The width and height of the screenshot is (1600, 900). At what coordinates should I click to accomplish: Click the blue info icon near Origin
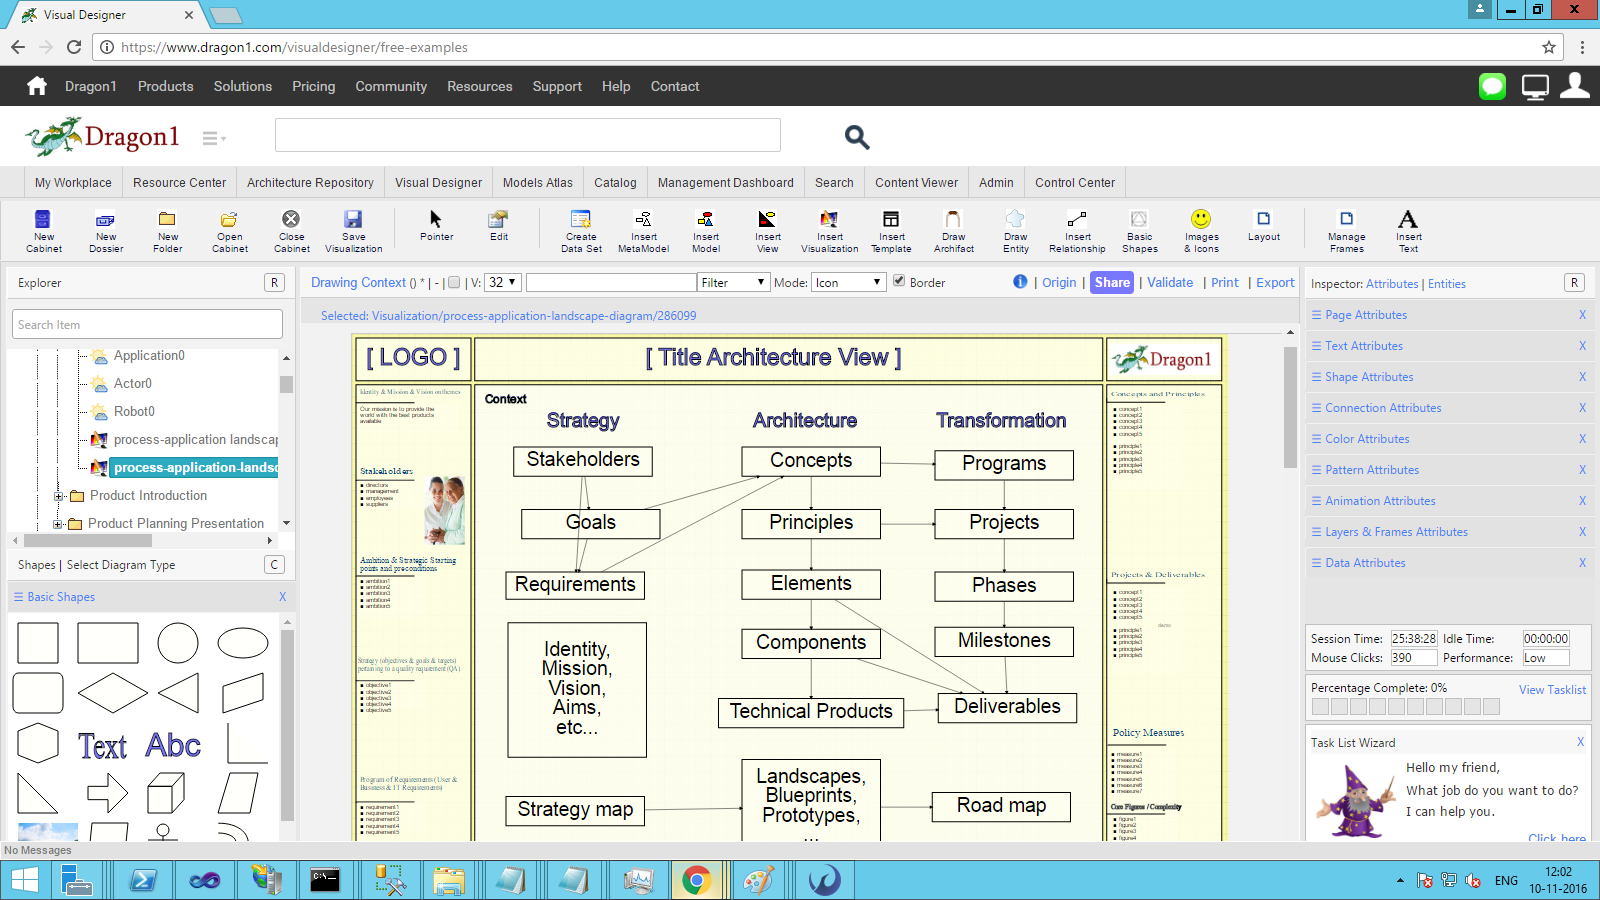(x=1020, y=282)
